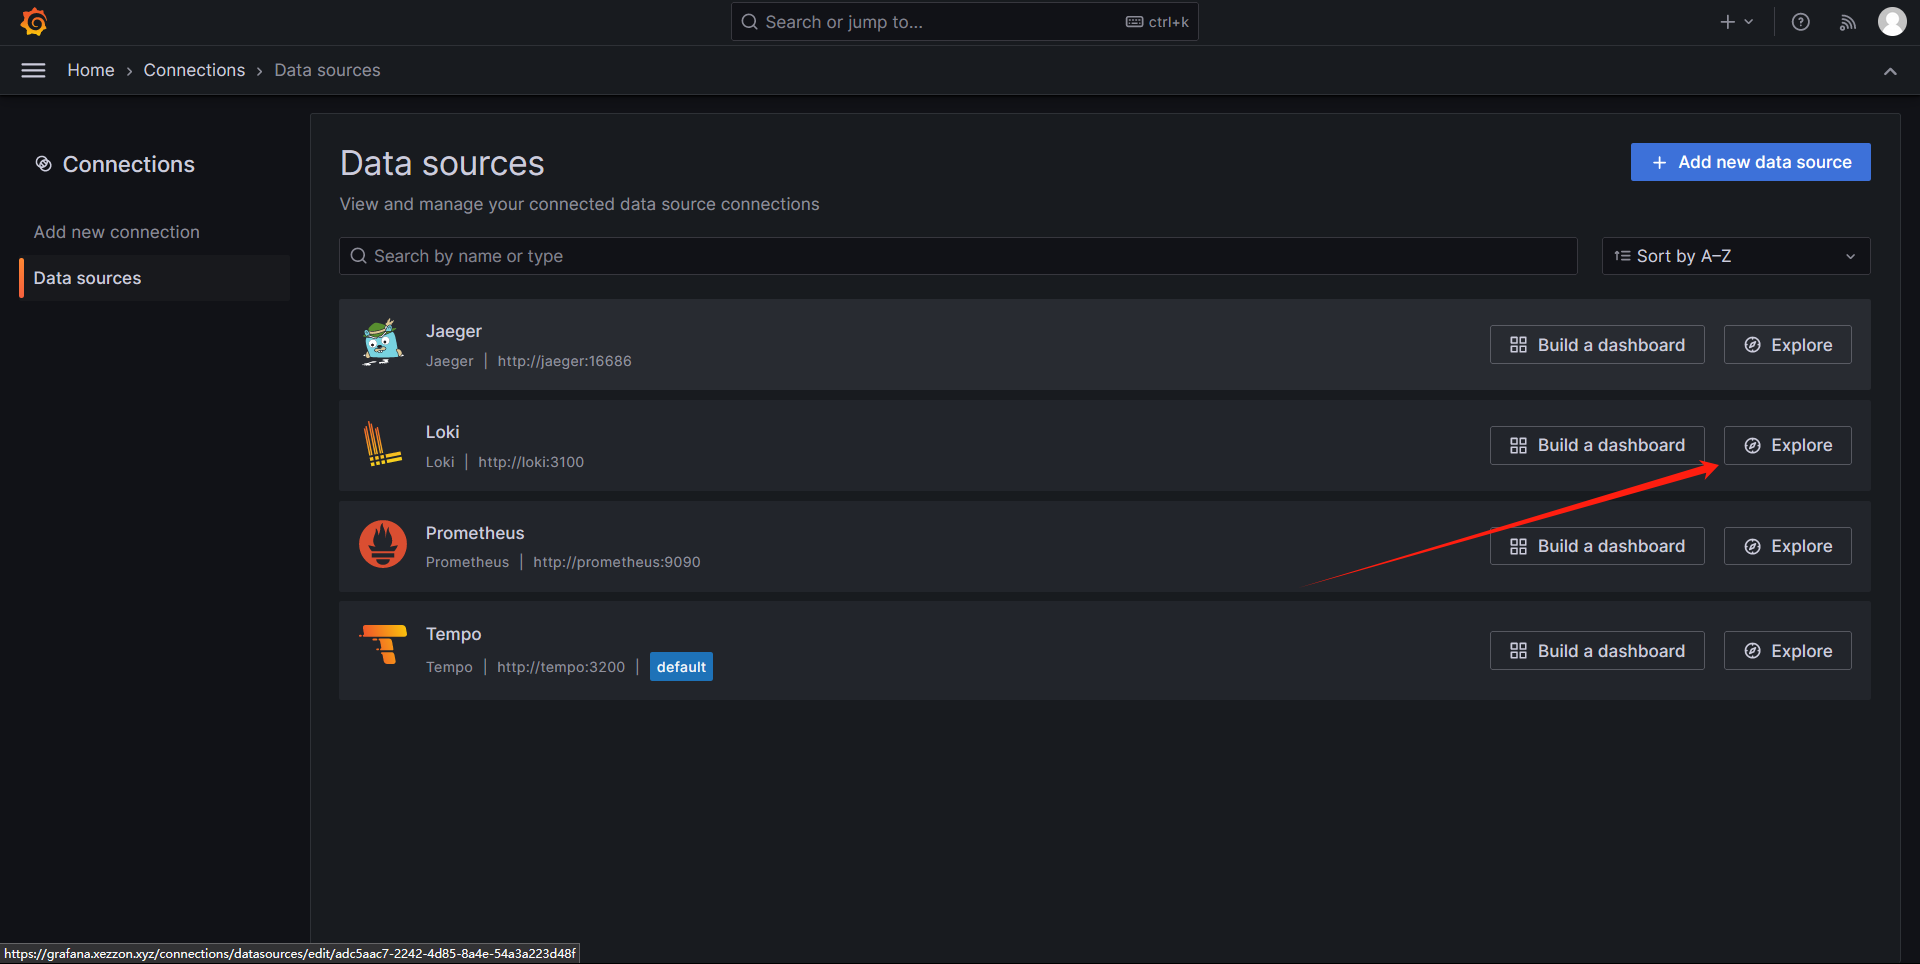The height and width of the screenshot is (964, 1920).
Task: Select Add new connection in sidebar
Action: pos(117,232)
